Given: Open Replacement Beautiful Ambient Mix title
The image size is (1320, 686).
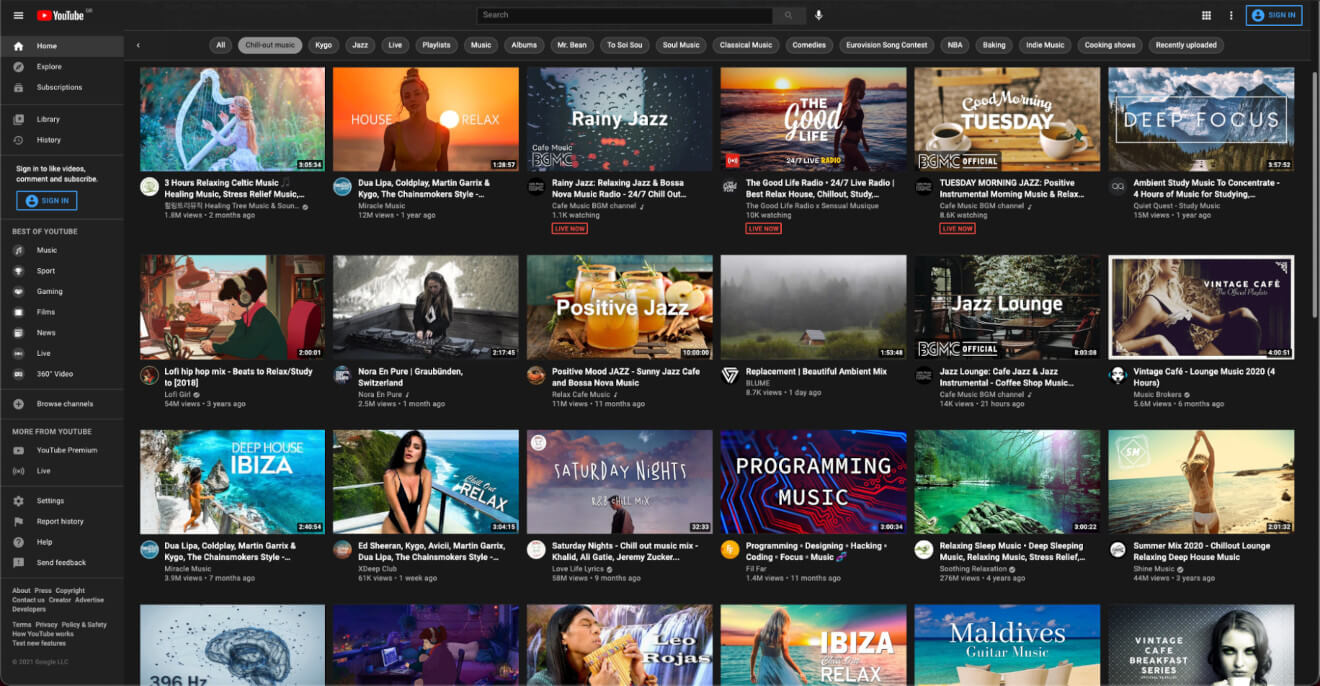Looking at the screenshot, I should click(x=816, y=371).
